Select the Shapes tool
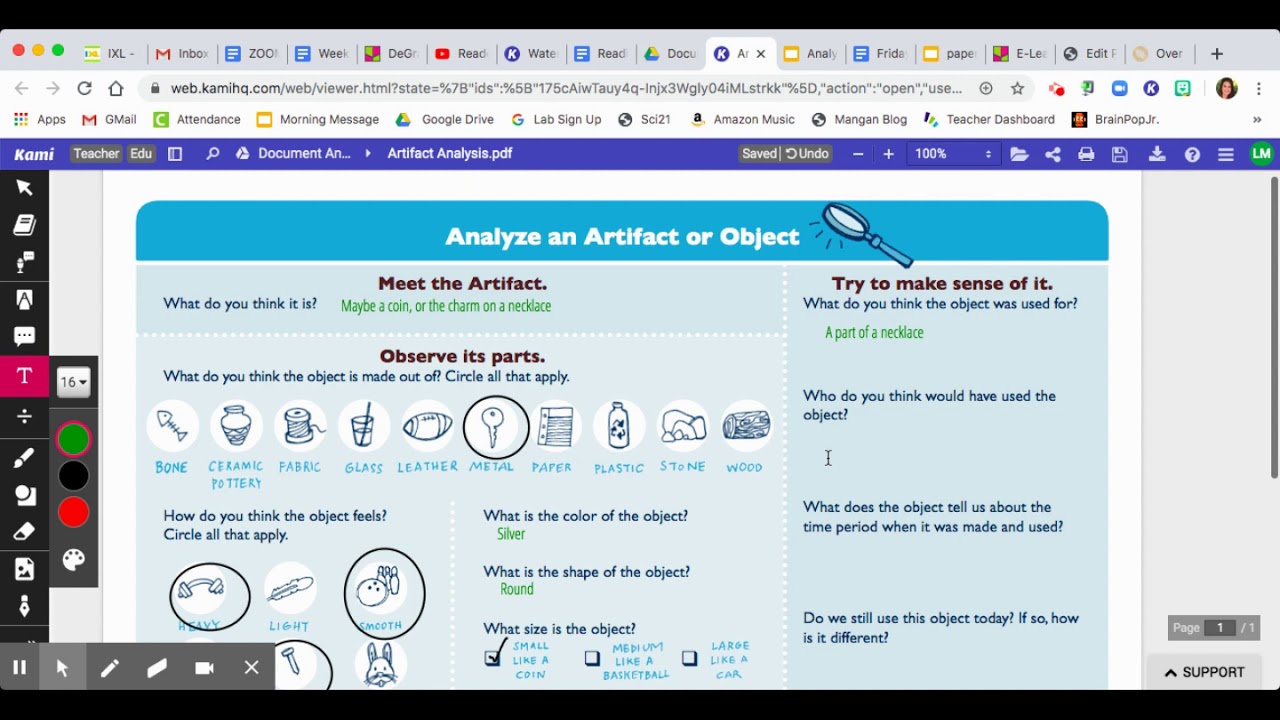 [24, 495]
